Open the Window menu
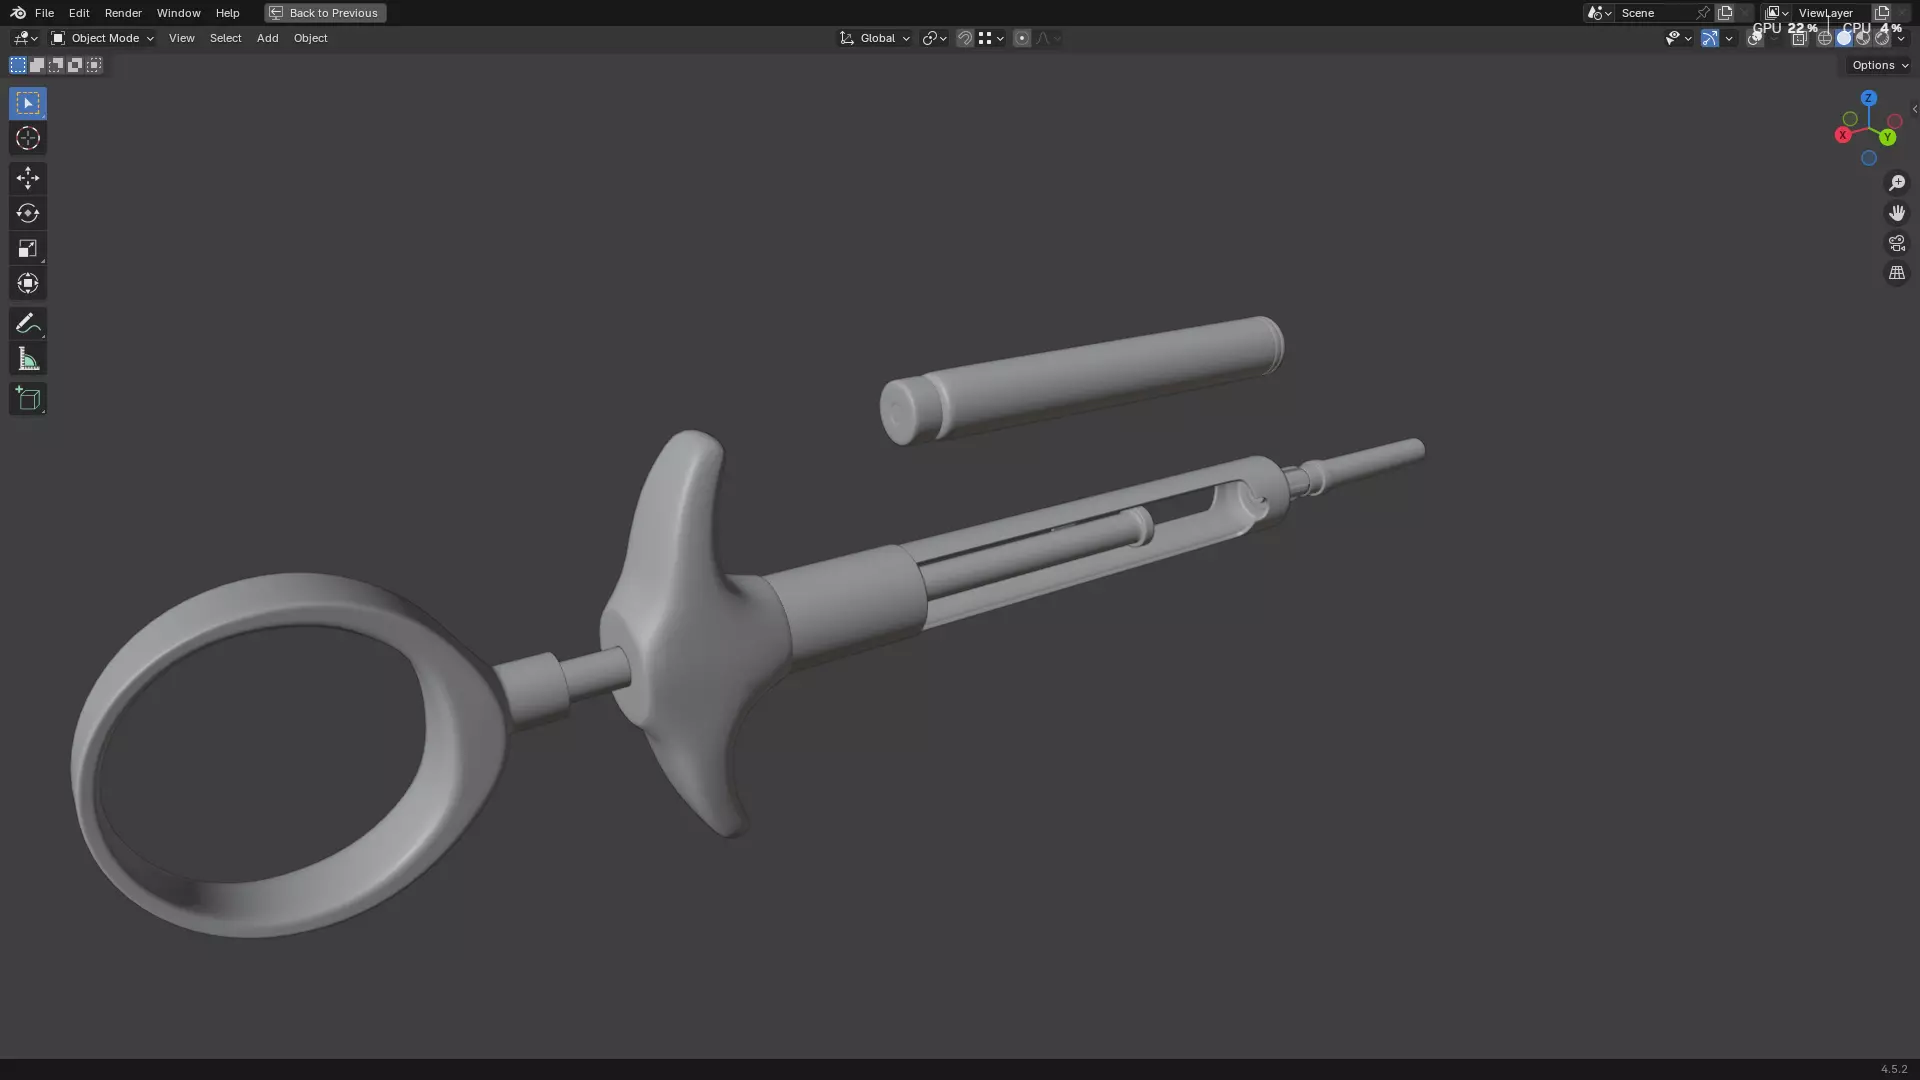The width and height of the screenshot is (1920, 1080). (x=178, y=13)
